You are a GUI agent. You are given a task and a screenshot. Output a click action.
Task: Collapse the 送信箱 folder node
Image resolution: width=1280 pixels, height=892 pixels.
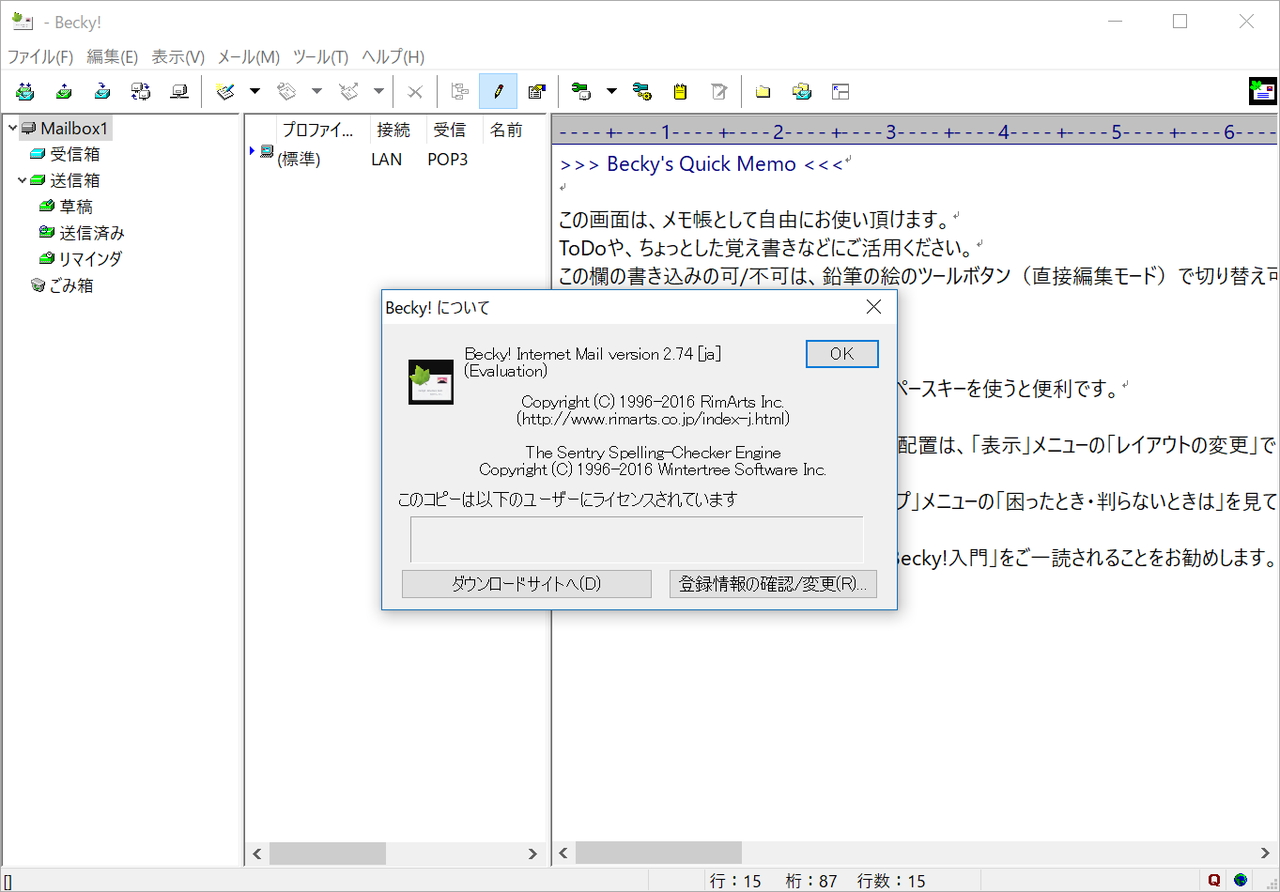[x=22, y=180]
